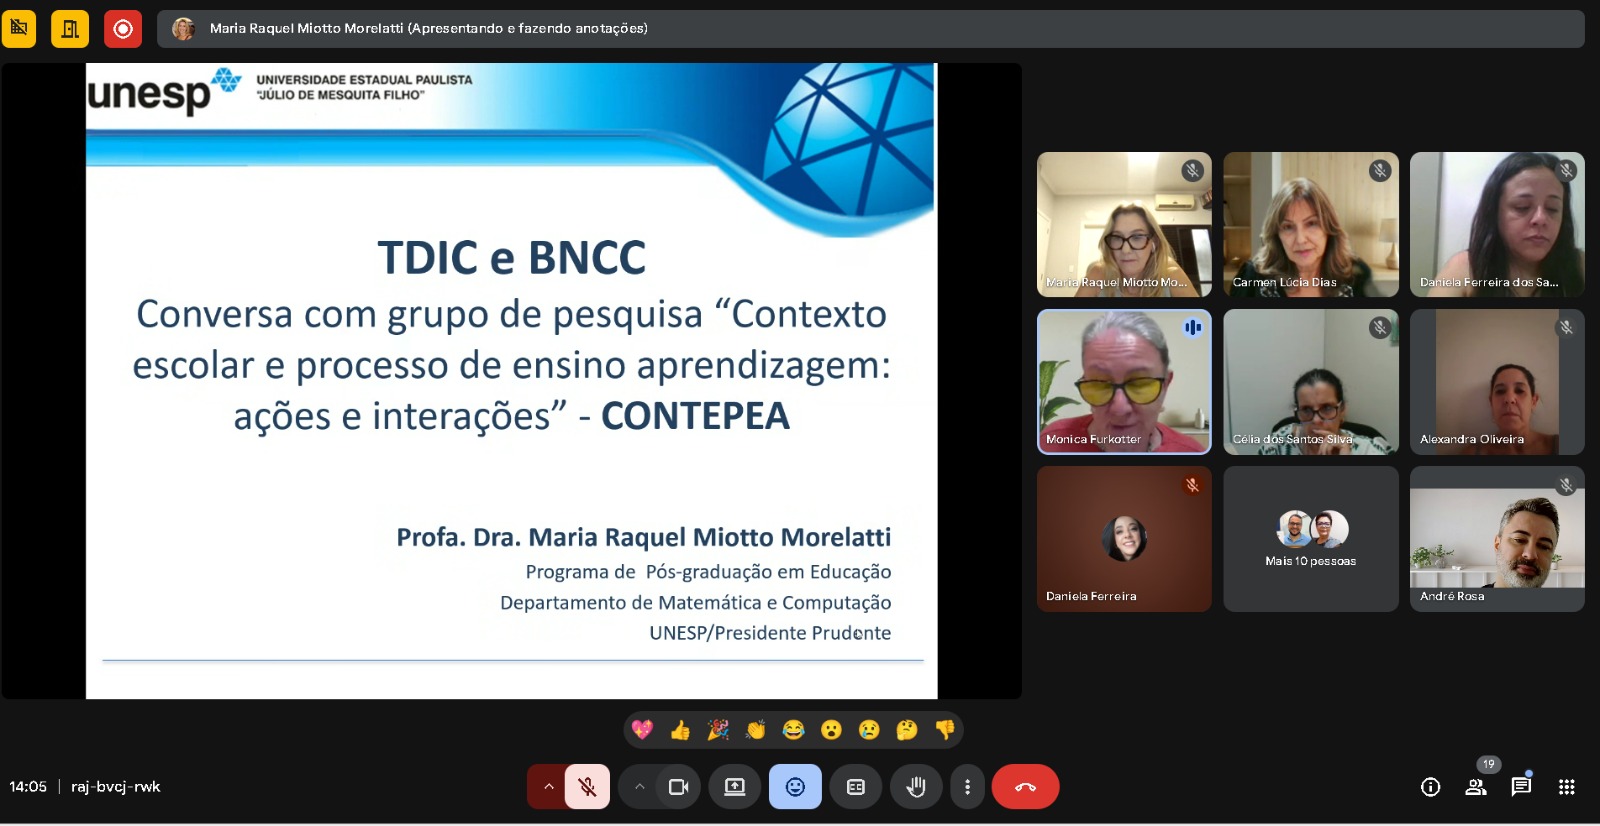Select Monica Furkotter's video tile
The height and width of the screenshot is (826, 1600).
(x=1124, y=382)
